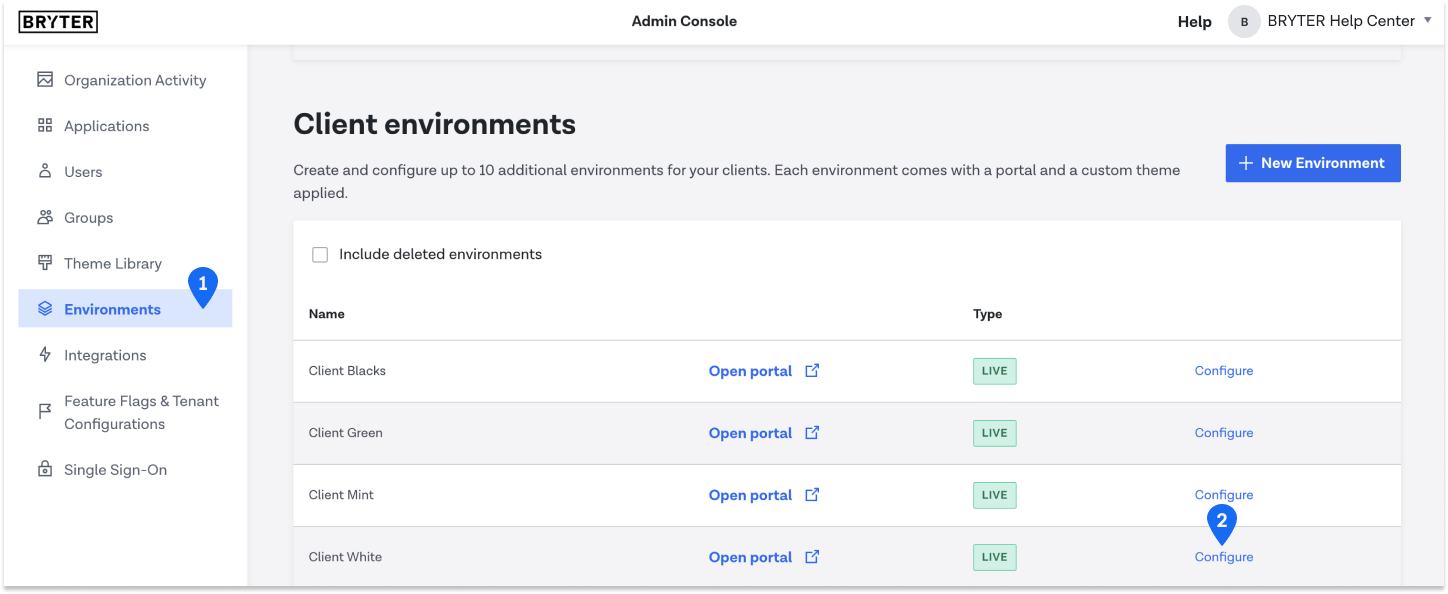
Task: Configure the Client White environment
Action: point(1223,556)
